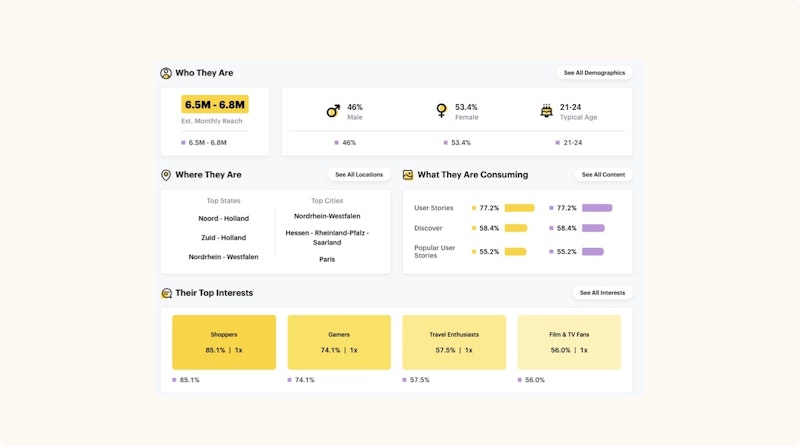
Task: Open See All Locations
Action: [x=358, y=175]
